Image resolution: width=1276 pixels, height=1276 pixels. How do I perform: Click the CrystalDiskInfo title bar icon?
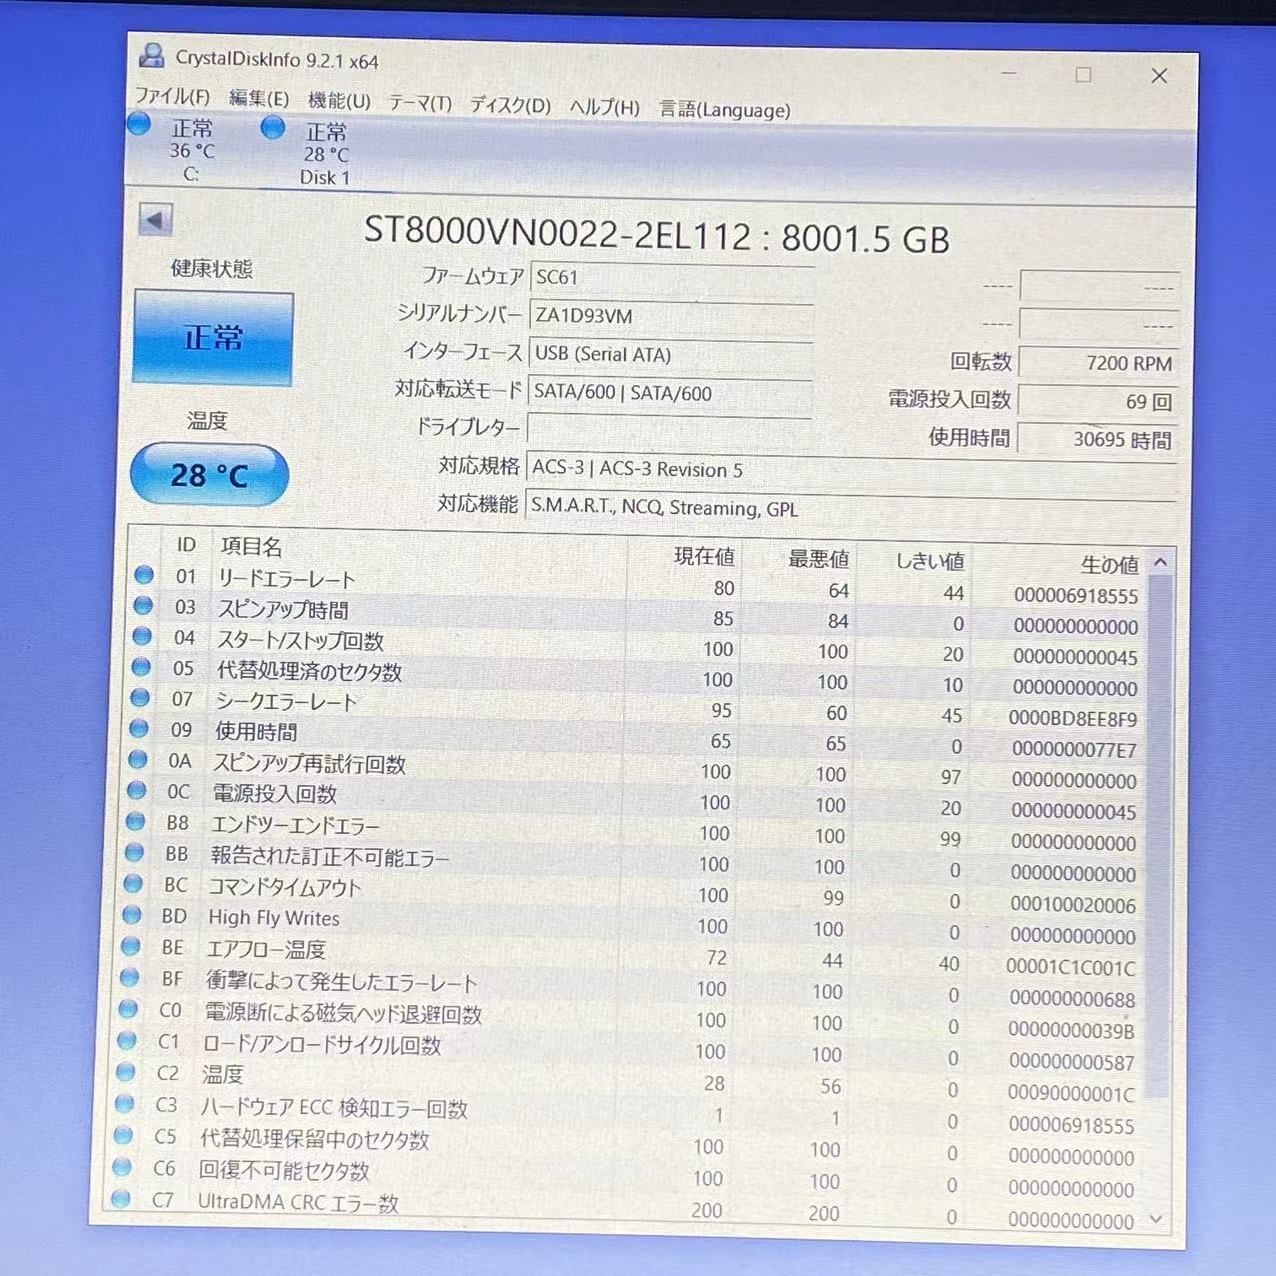(x=151, y=58)
